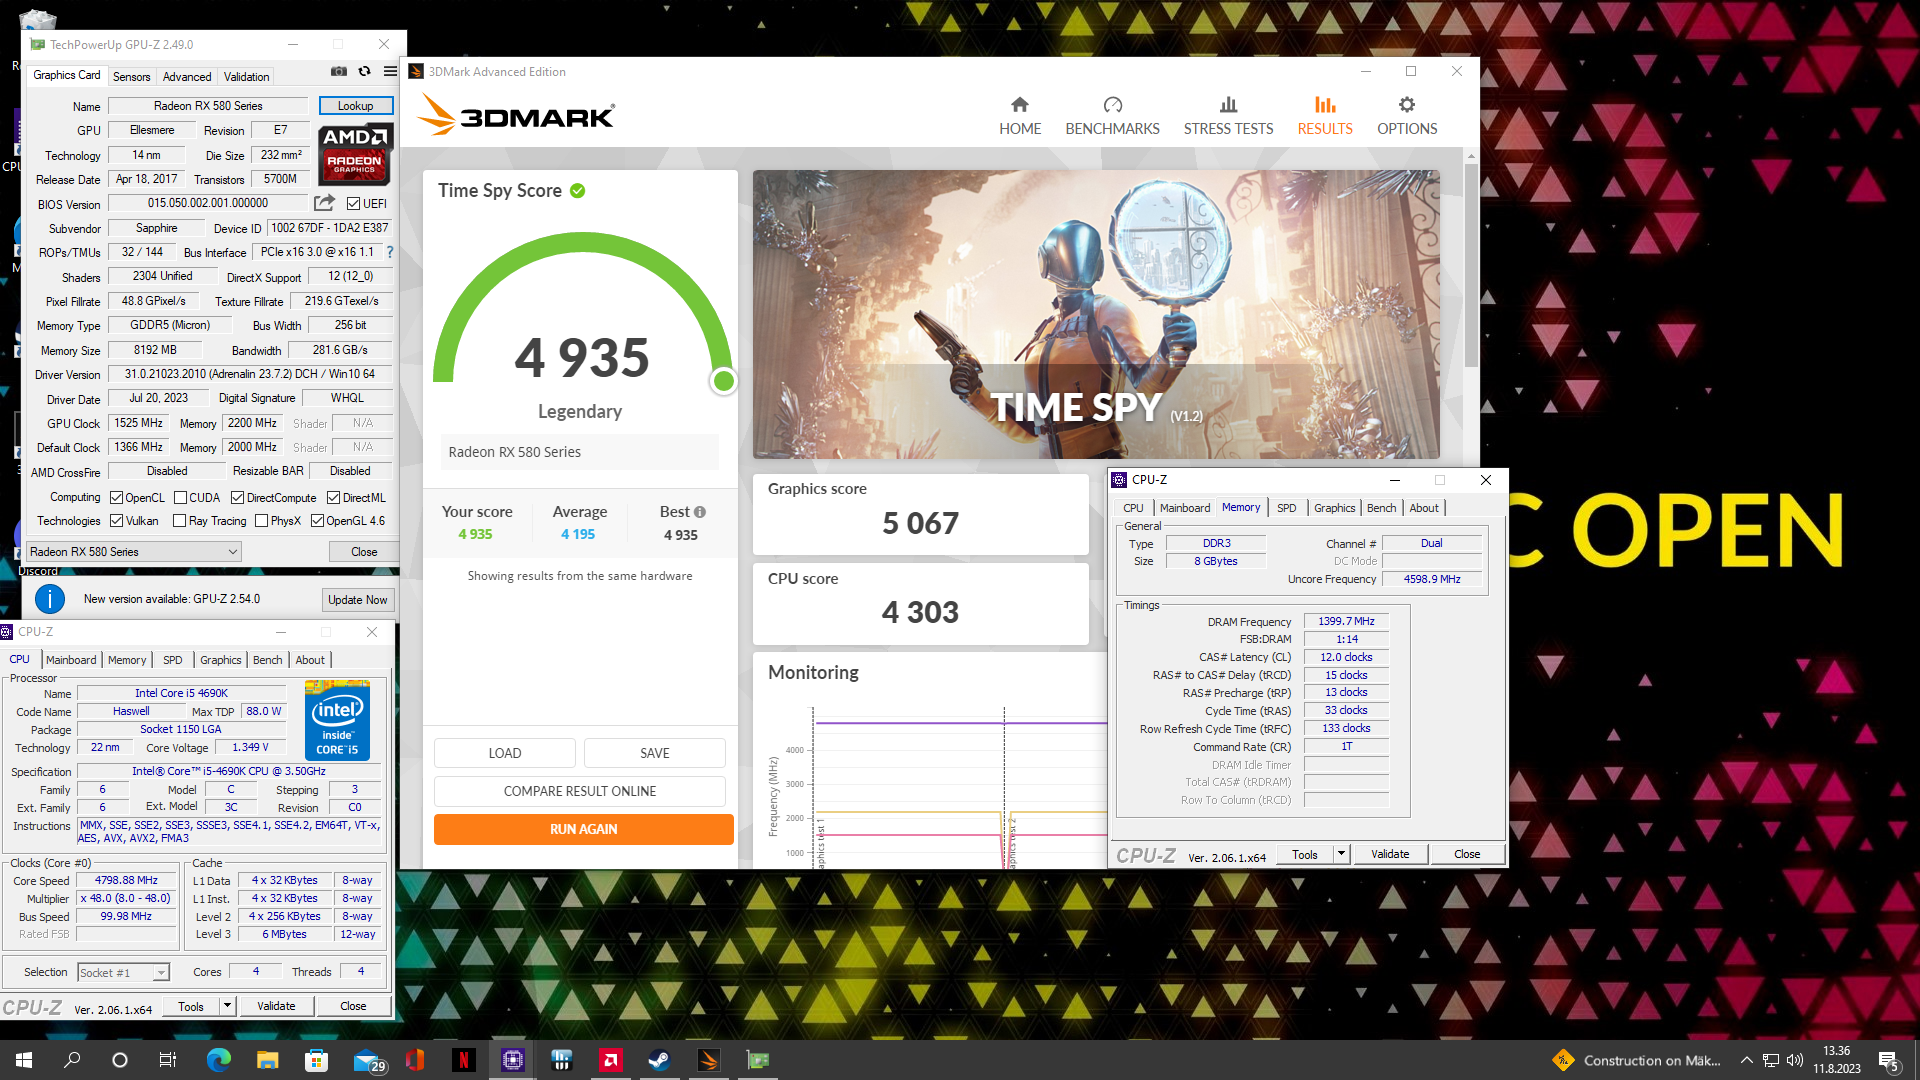This screenshot has width=1920, height=1080.
Task: Toggle OpenGL 4.6 checkbox
Action: pyautogui.click(x=318, y=521)
